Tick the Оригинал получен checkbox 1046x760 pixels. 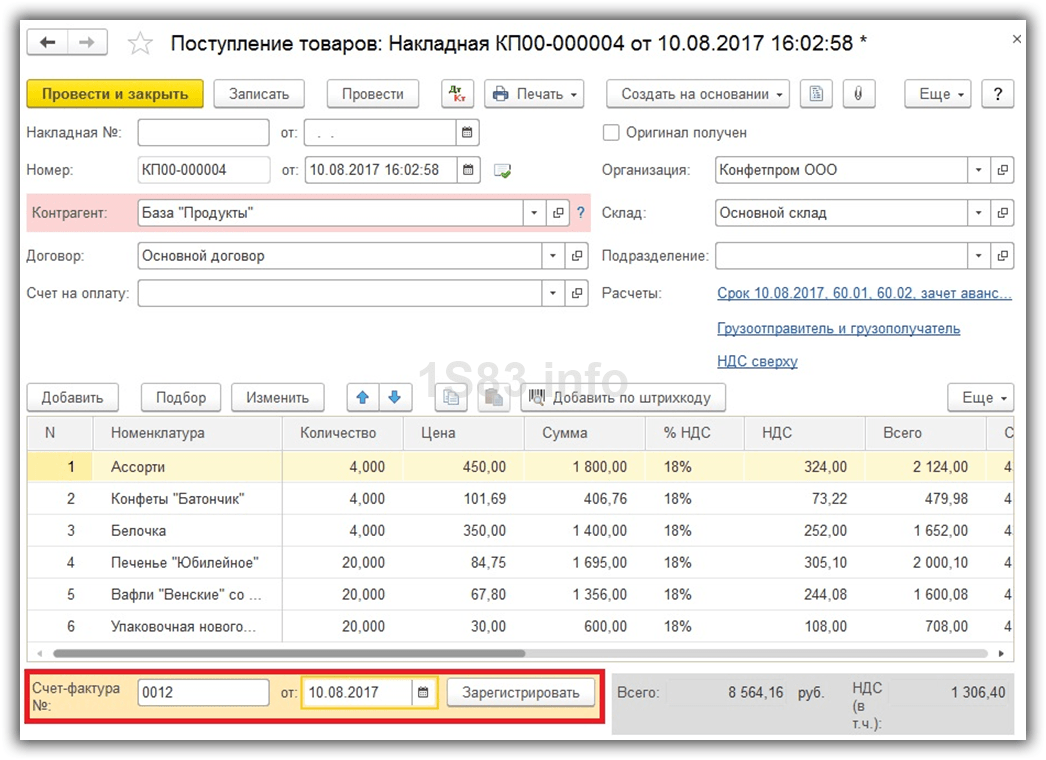click(x=611, y=132)
